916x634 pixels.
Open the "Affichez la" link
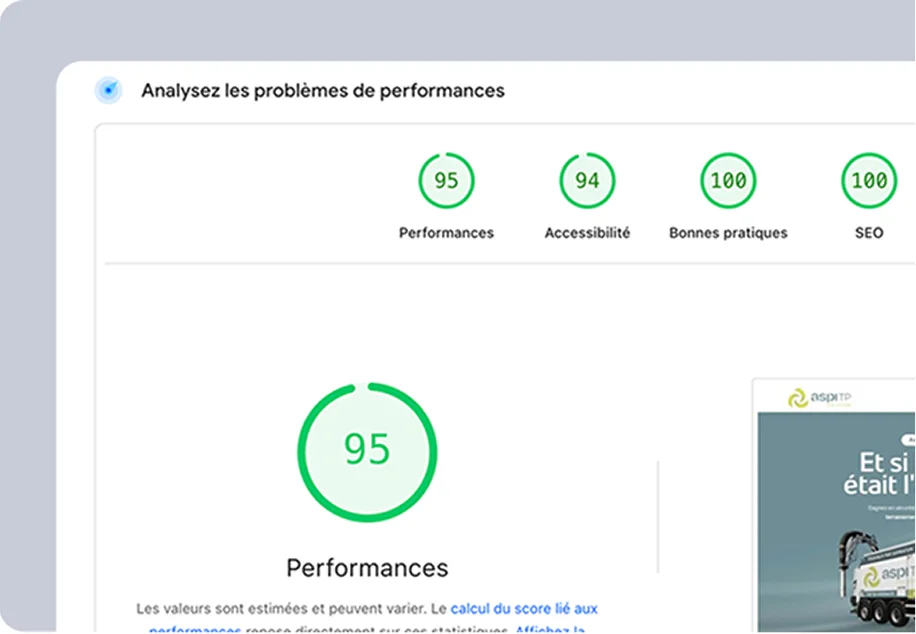tap(550, 629)
